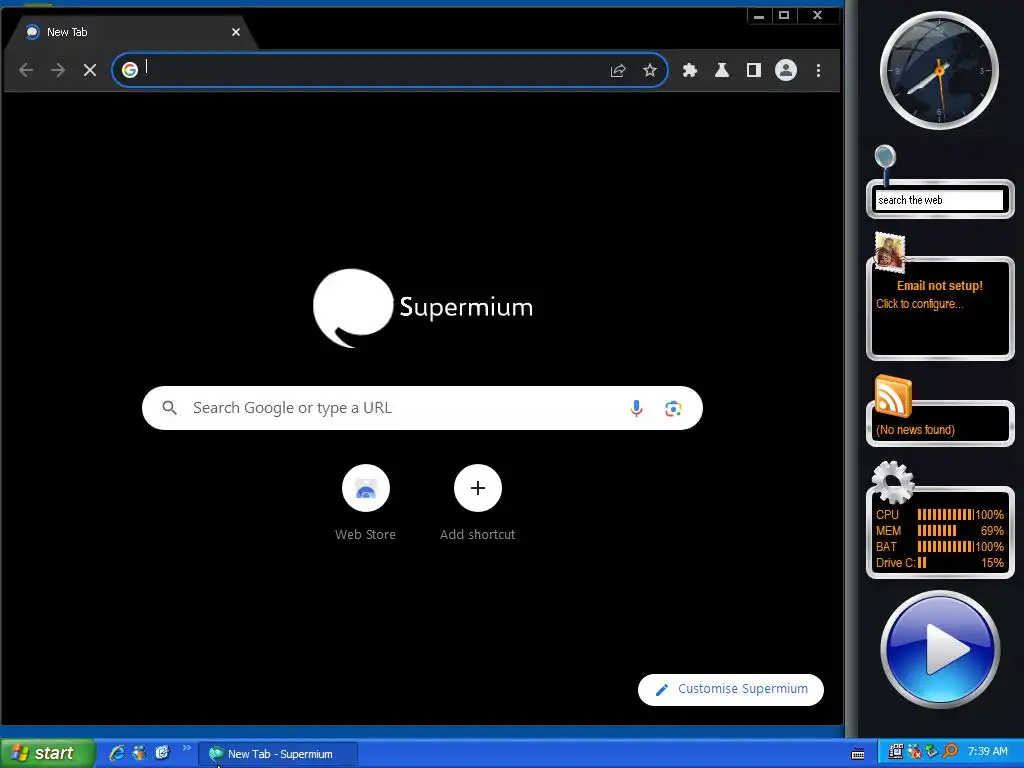Expand the quick launch chevron
The width and height of the screenshot is (1024, 768).
coord(187,748)
